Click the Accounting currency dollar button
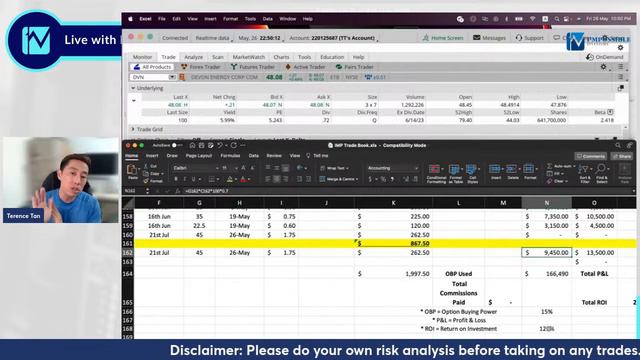 (x=370, y=179)
